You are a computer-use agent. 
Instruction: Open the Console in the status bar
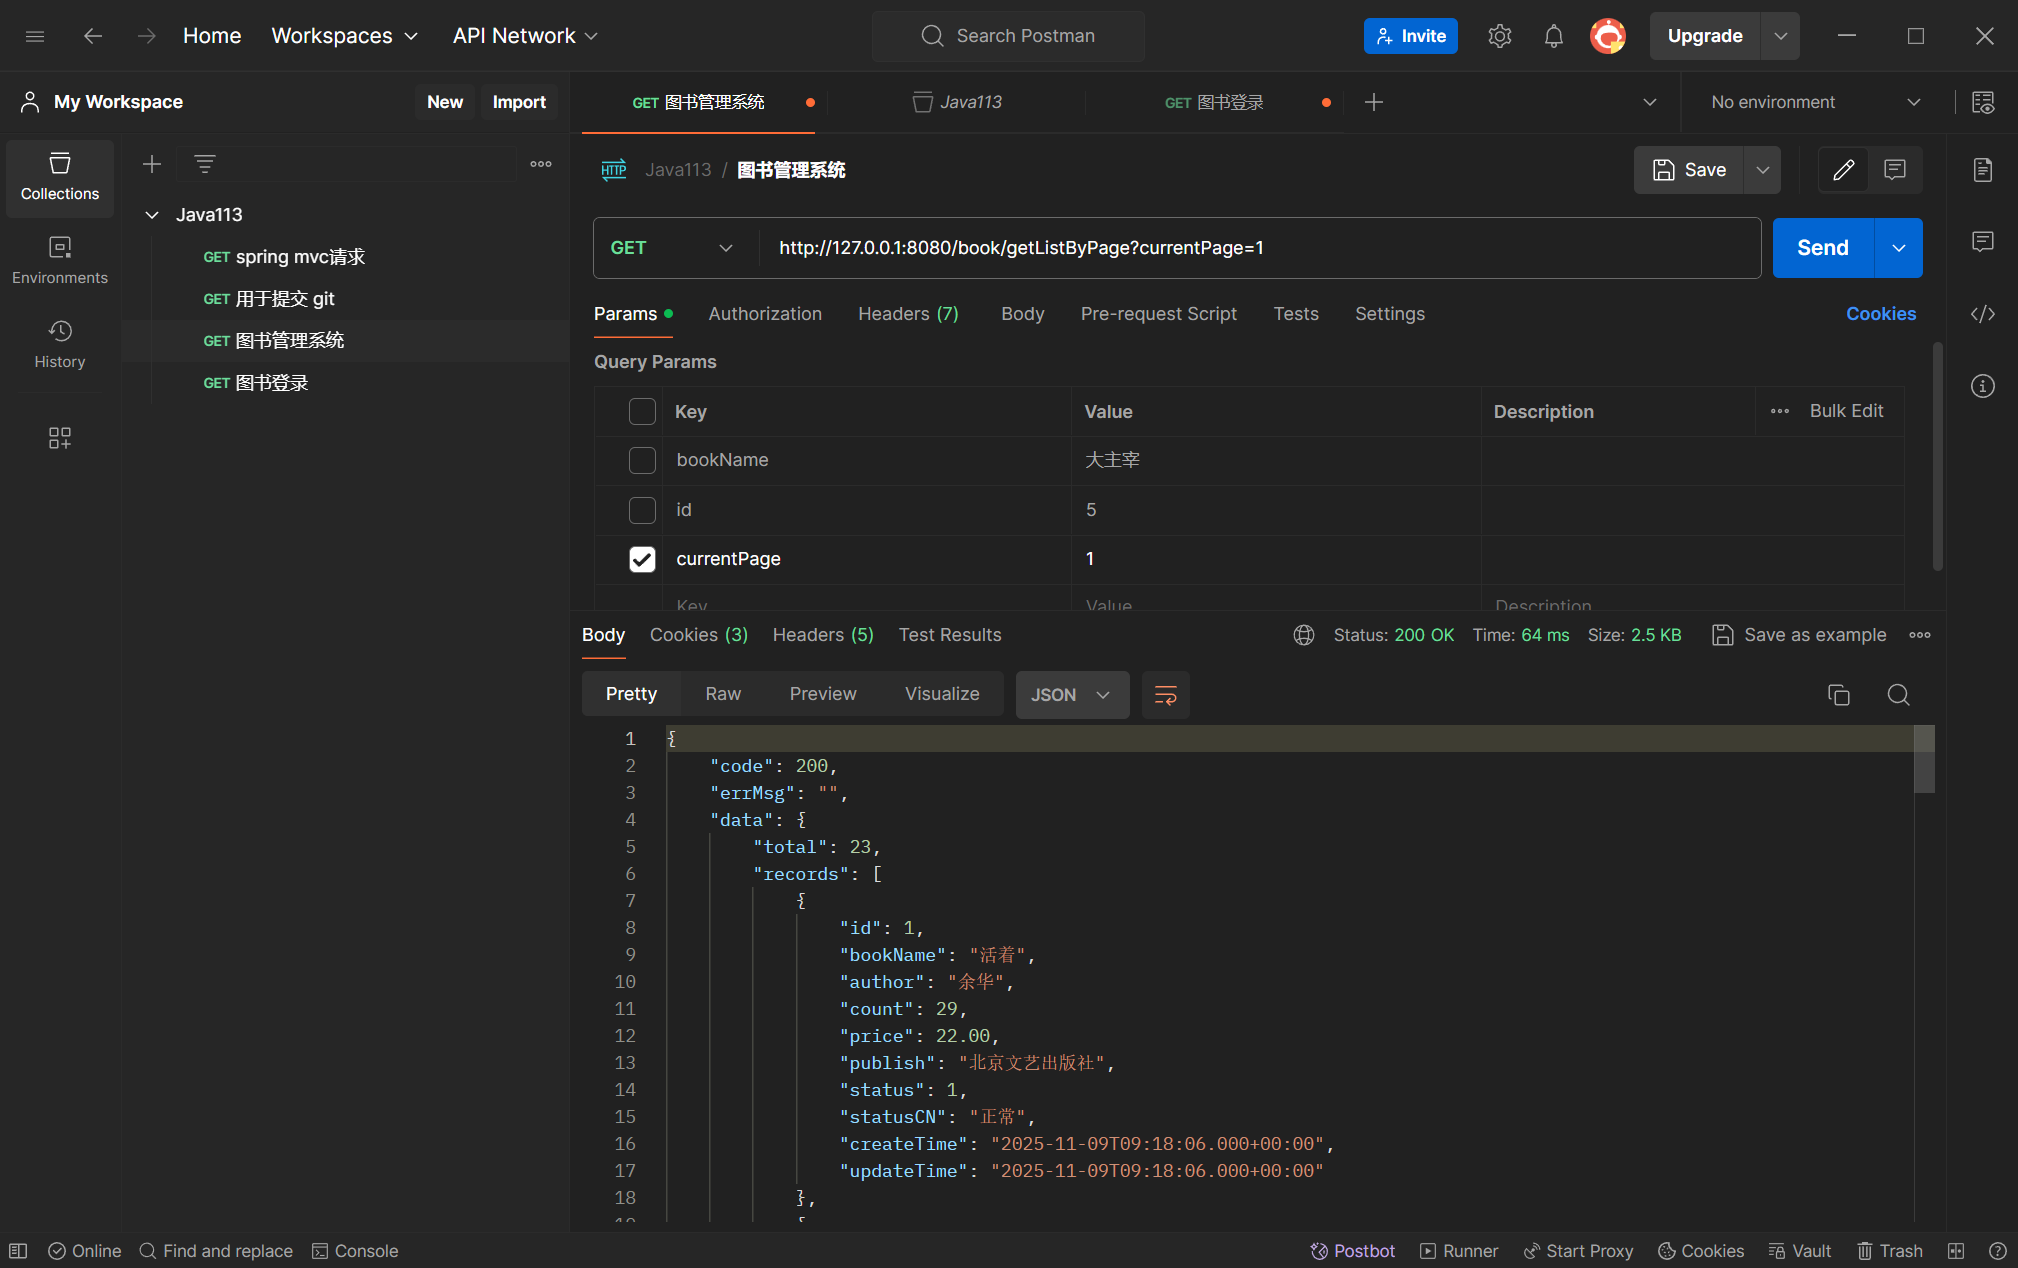[355, 1251]
